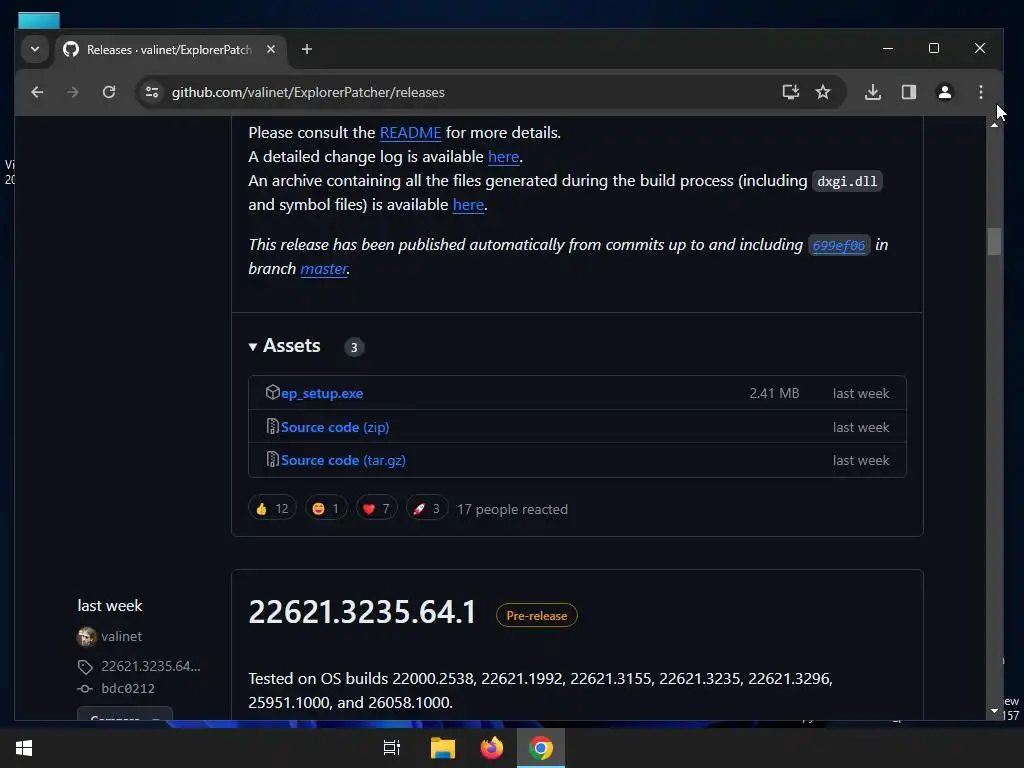
Task: Collapse the Assets section
Action: click(284, 345)
